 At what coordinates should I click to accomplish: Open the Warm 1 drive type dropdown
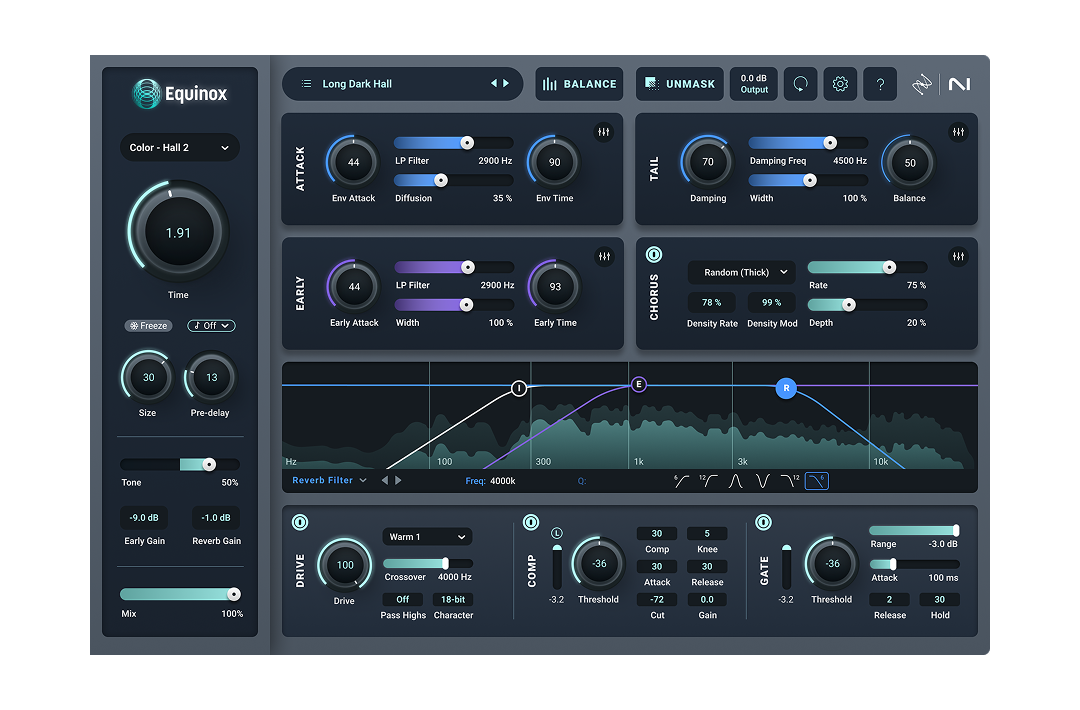[x=427, y=537]
